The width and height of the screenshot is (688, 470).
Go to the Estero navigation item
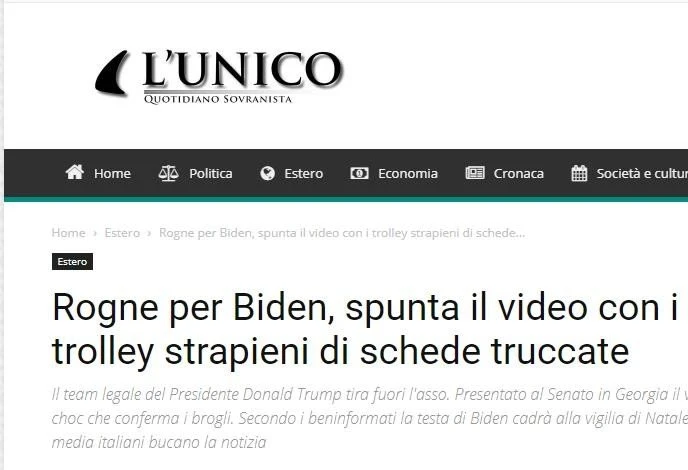(x=304, y=173)
